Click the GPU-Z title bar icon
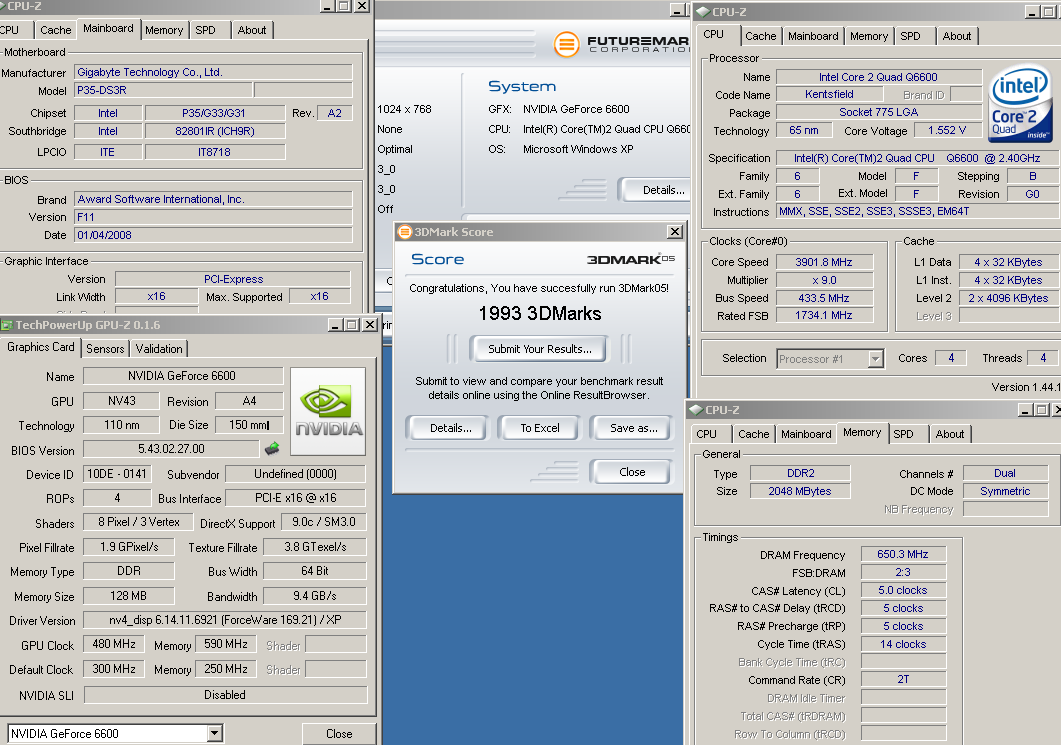The height and width of the screenshot is (745, 1061). (x=7, y=325)
